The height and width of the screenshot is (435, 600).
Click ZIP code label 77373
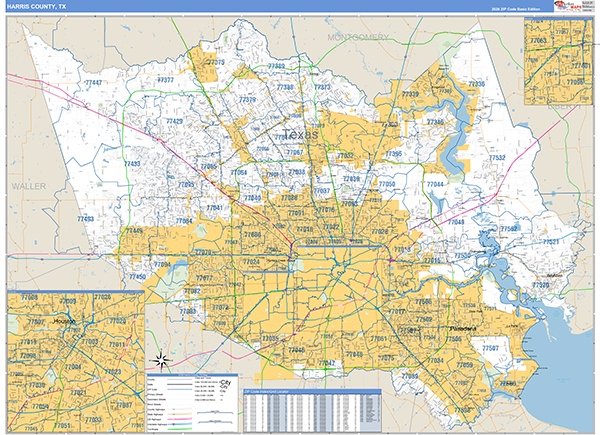coord(322,87)
